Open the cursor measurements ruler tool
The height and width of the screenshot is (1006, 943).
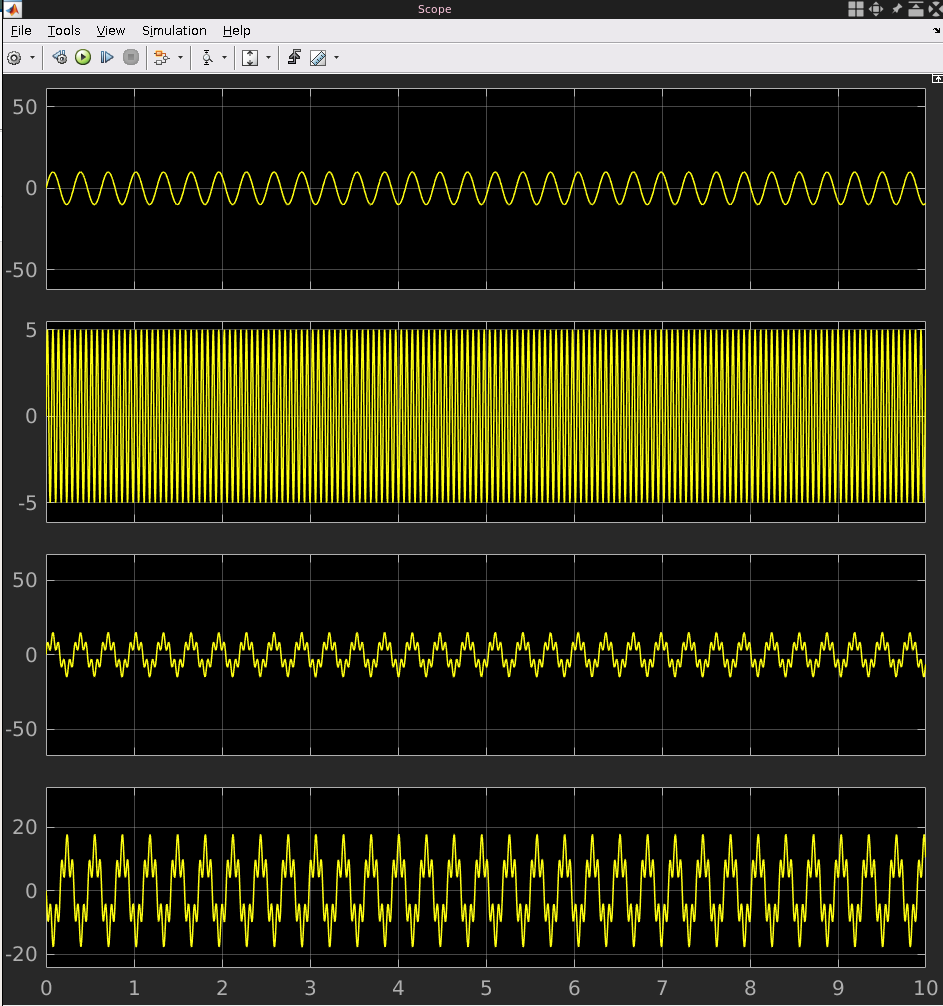318,58
